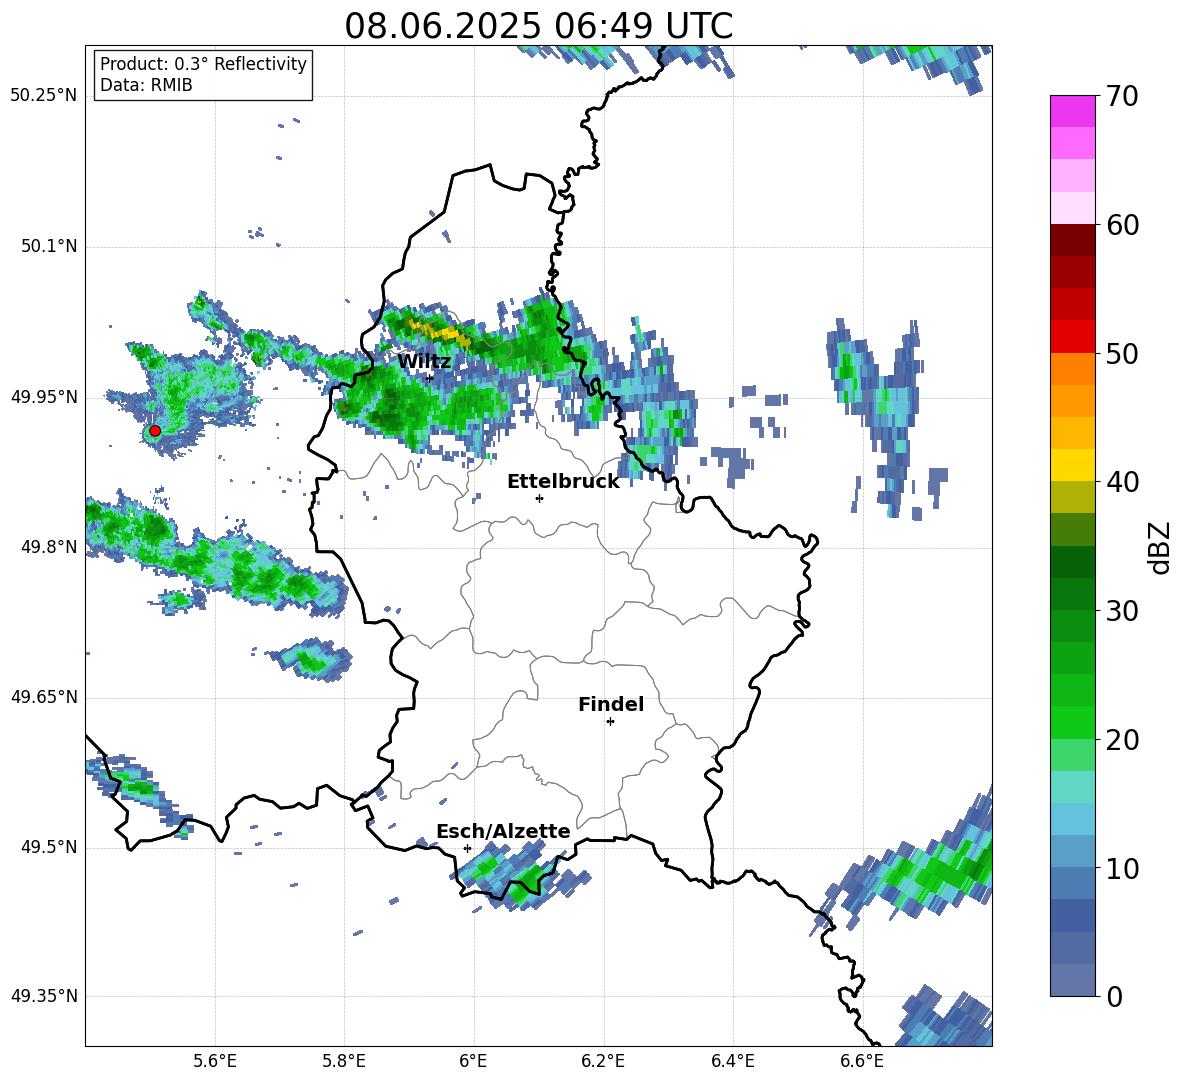Click the 49.65°N latitude label

[44, 697]
